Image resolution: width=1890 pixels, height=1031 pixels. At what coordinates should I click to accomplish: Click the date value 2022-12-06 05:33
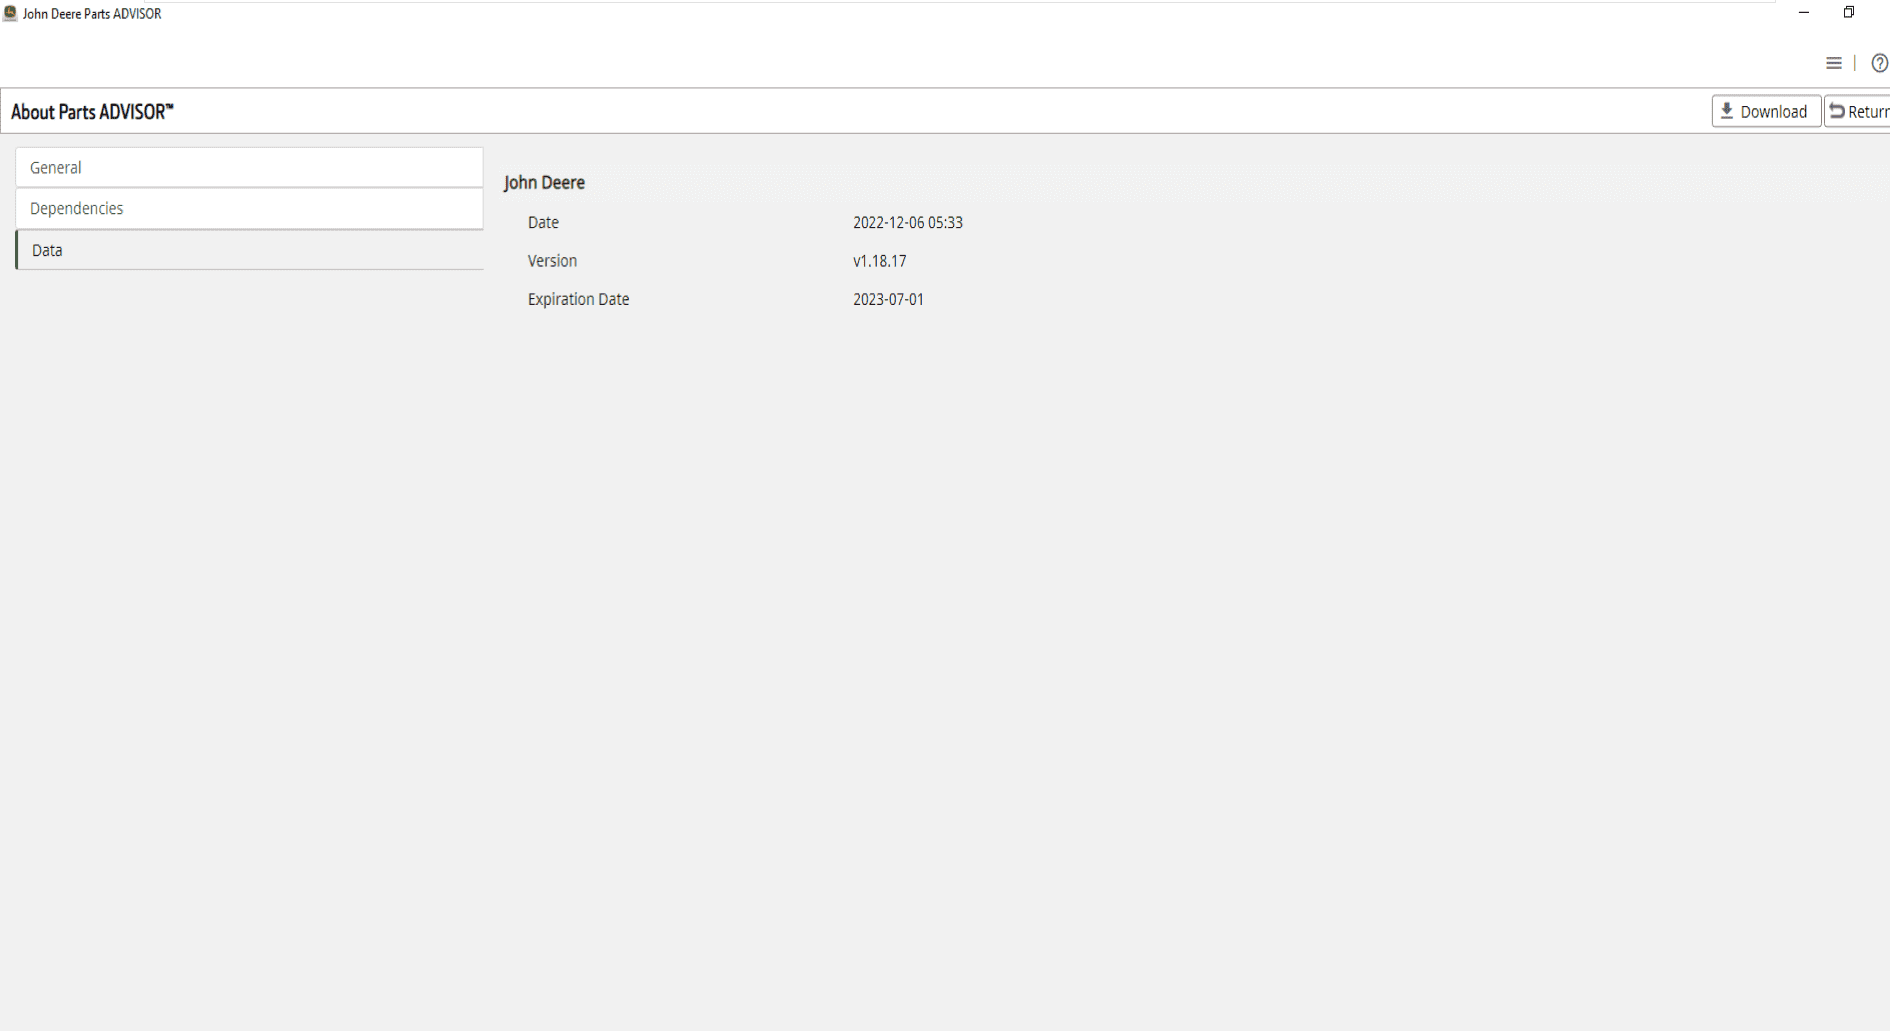(908, 222)
